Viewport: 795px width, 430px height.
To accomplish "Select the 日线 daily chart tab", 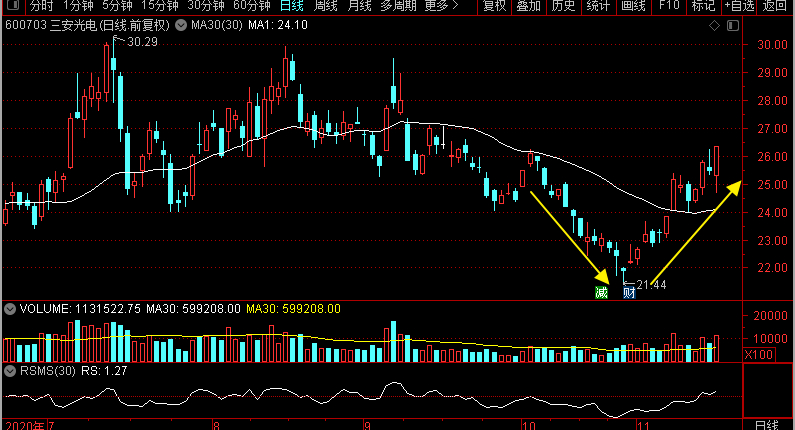I will point(292,6).
